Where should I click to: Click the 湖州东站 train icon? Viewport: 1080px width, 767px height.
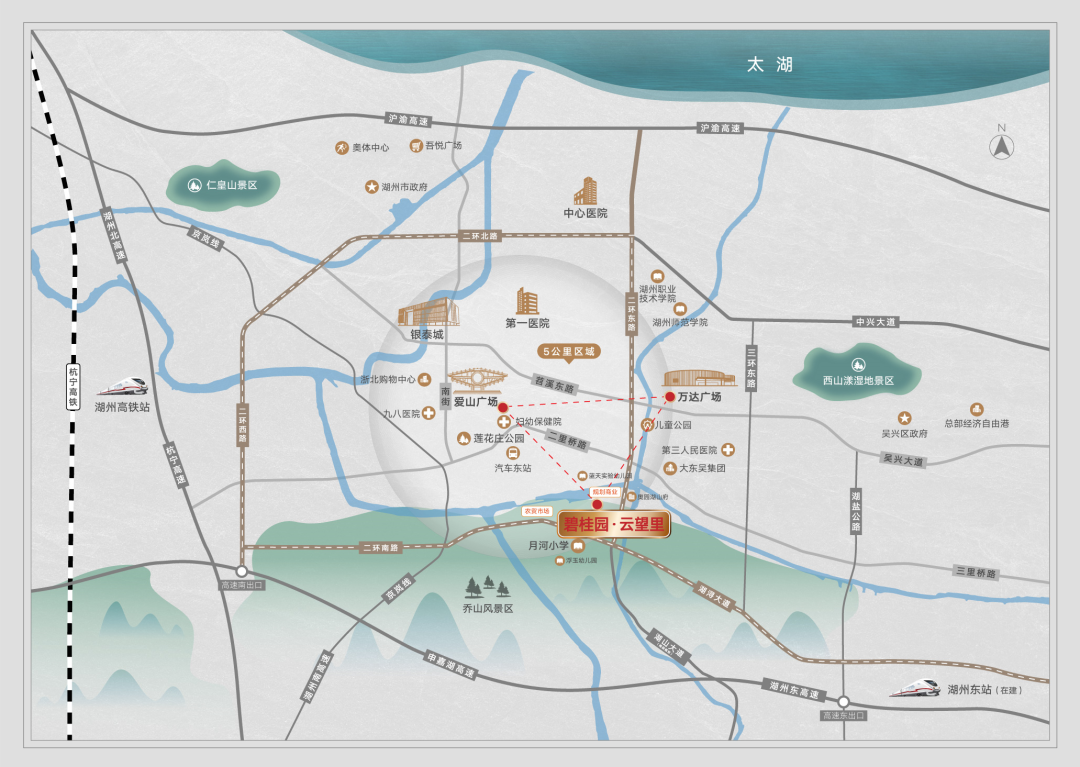tap(915, 687)
